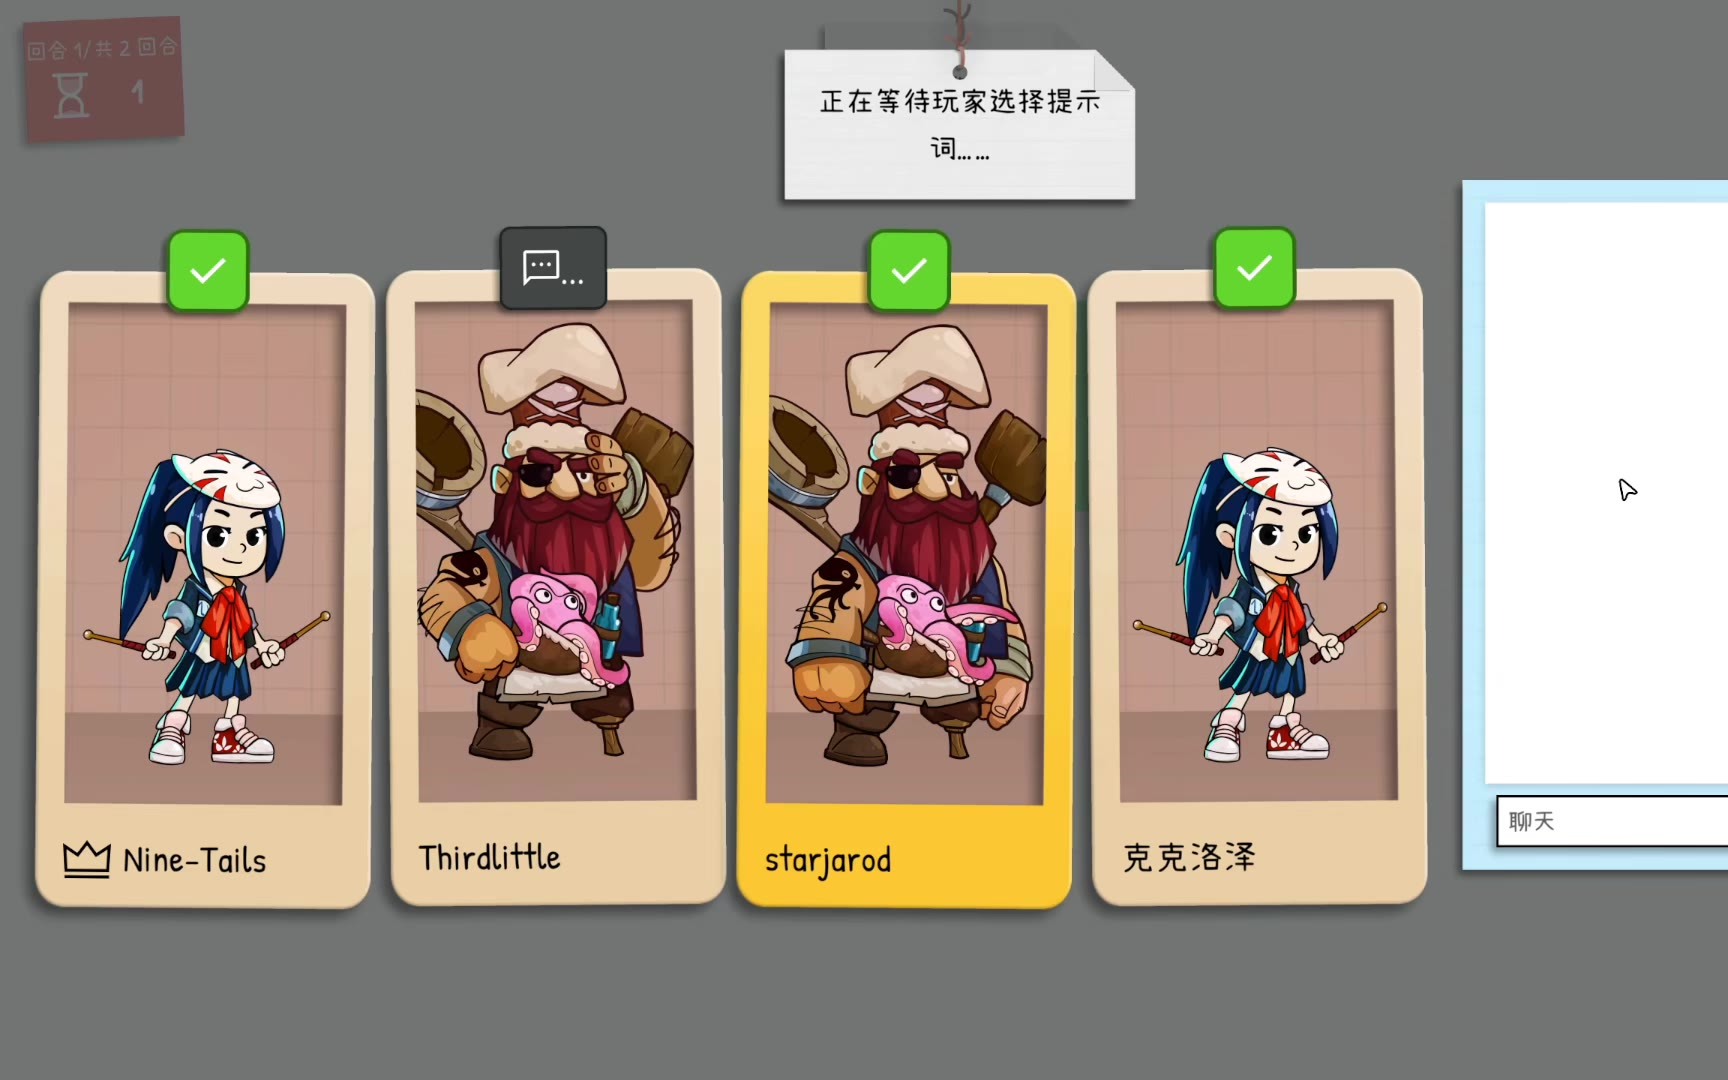Focus the 聊天 chat input box

pyautogui.click(x=1612, y=821)
